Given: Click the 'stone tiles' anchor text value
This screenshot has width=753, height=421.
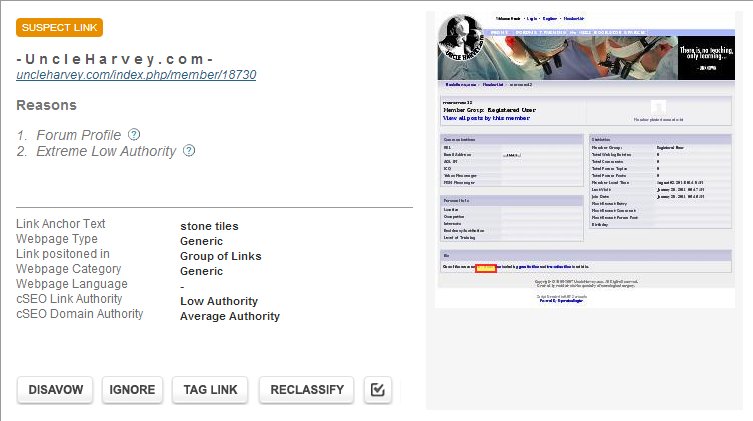Looking at the screenshot, I should [x=209, y=226].
